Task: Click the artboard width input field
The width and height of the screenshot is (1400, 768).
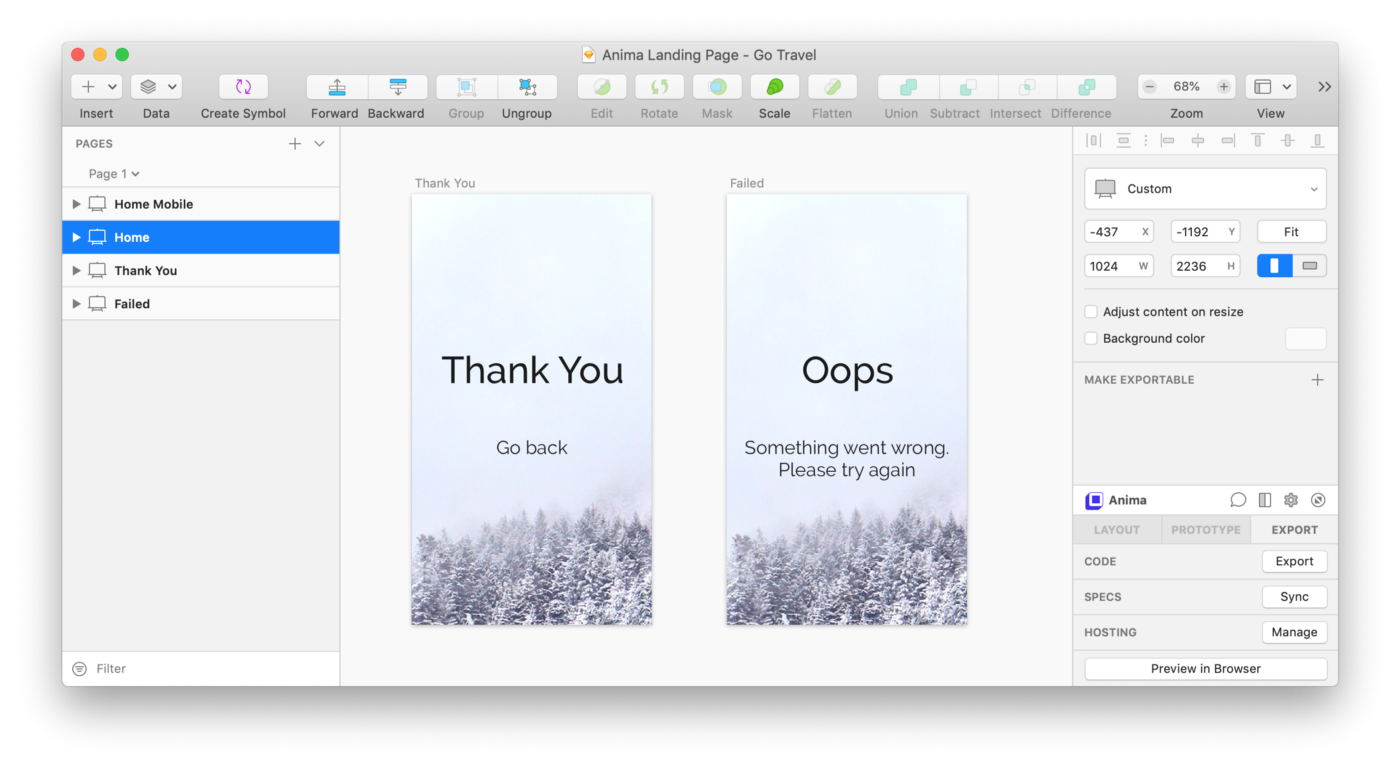Action: 1109,266
